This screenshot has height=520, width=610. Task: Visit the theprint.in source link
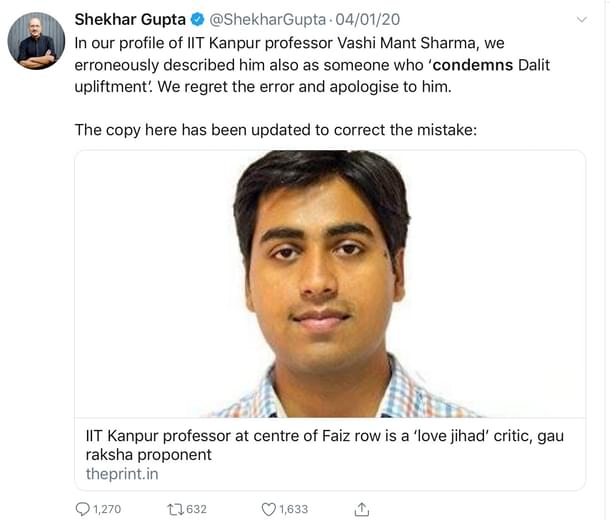click(x=121, y=473)
